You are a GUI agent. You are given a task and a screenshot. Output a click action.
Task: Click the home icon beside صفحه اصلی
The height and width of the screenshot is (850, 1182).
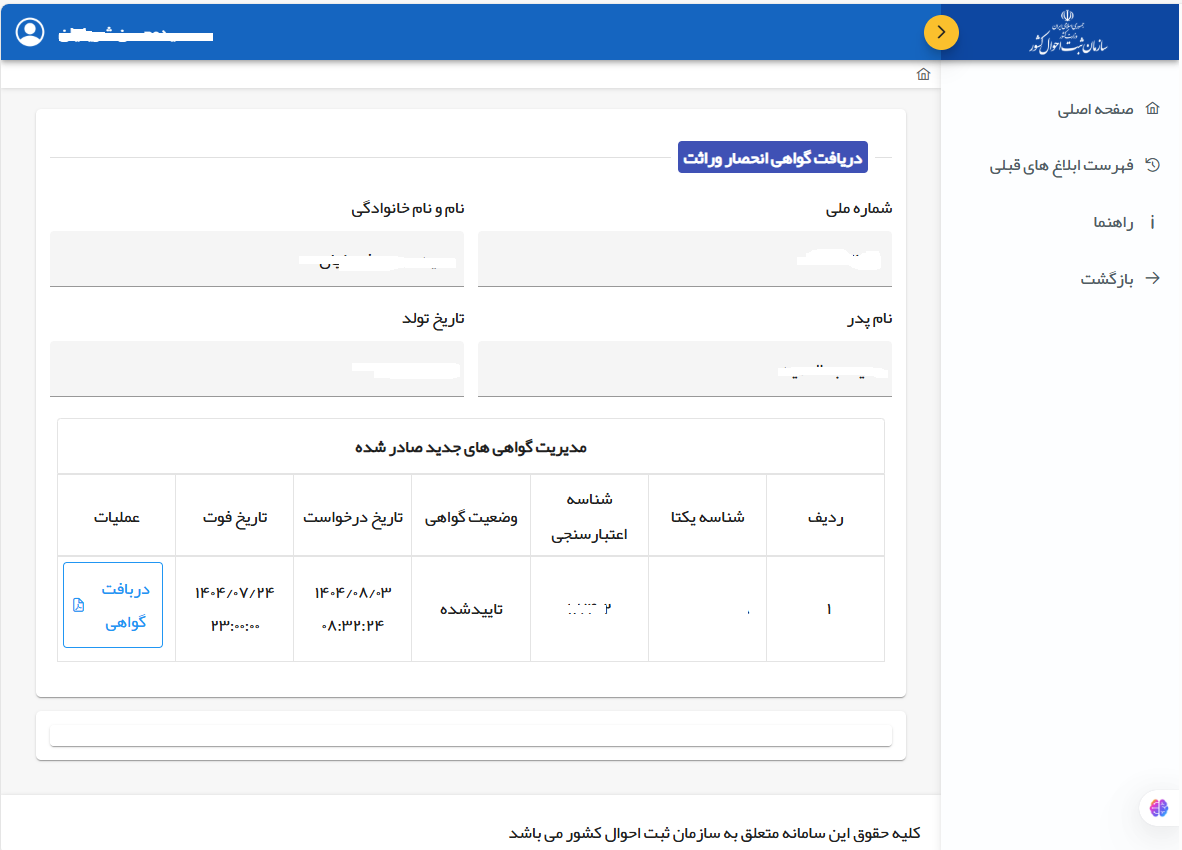tap(1152, 109)
